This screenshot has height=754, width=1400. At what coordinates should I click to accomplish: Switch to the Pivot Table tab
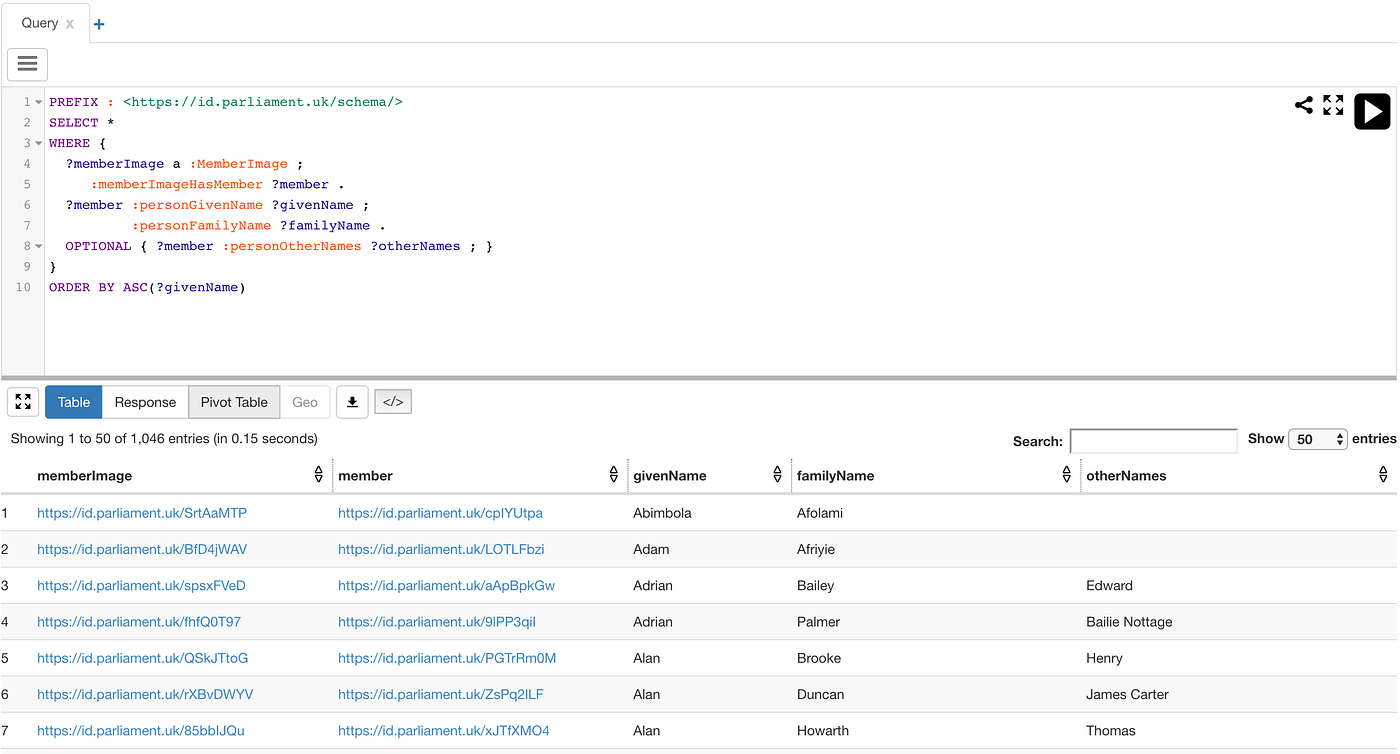234,401
